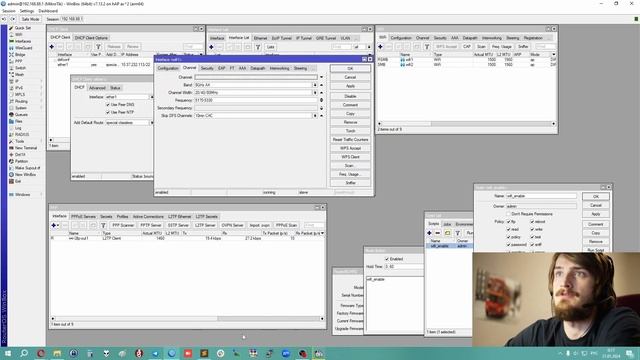Open WireGuard in the sidebar

(x=23, y=48)
